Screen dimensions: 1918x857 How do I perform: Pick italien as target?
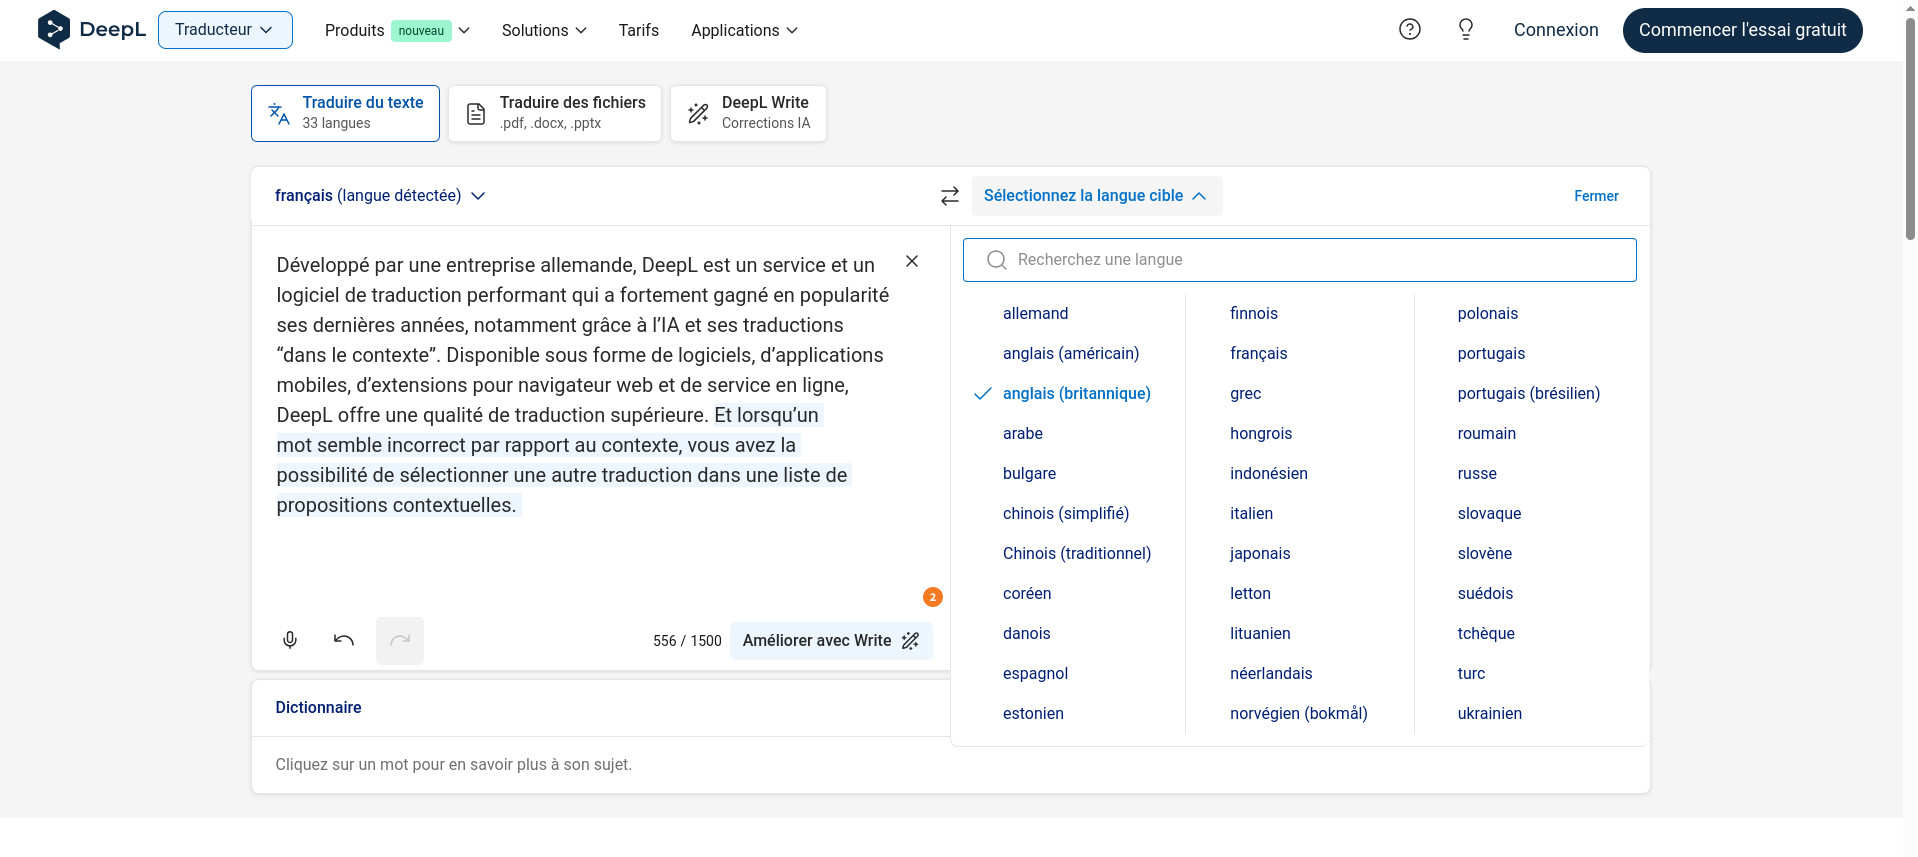point(1251,513)
